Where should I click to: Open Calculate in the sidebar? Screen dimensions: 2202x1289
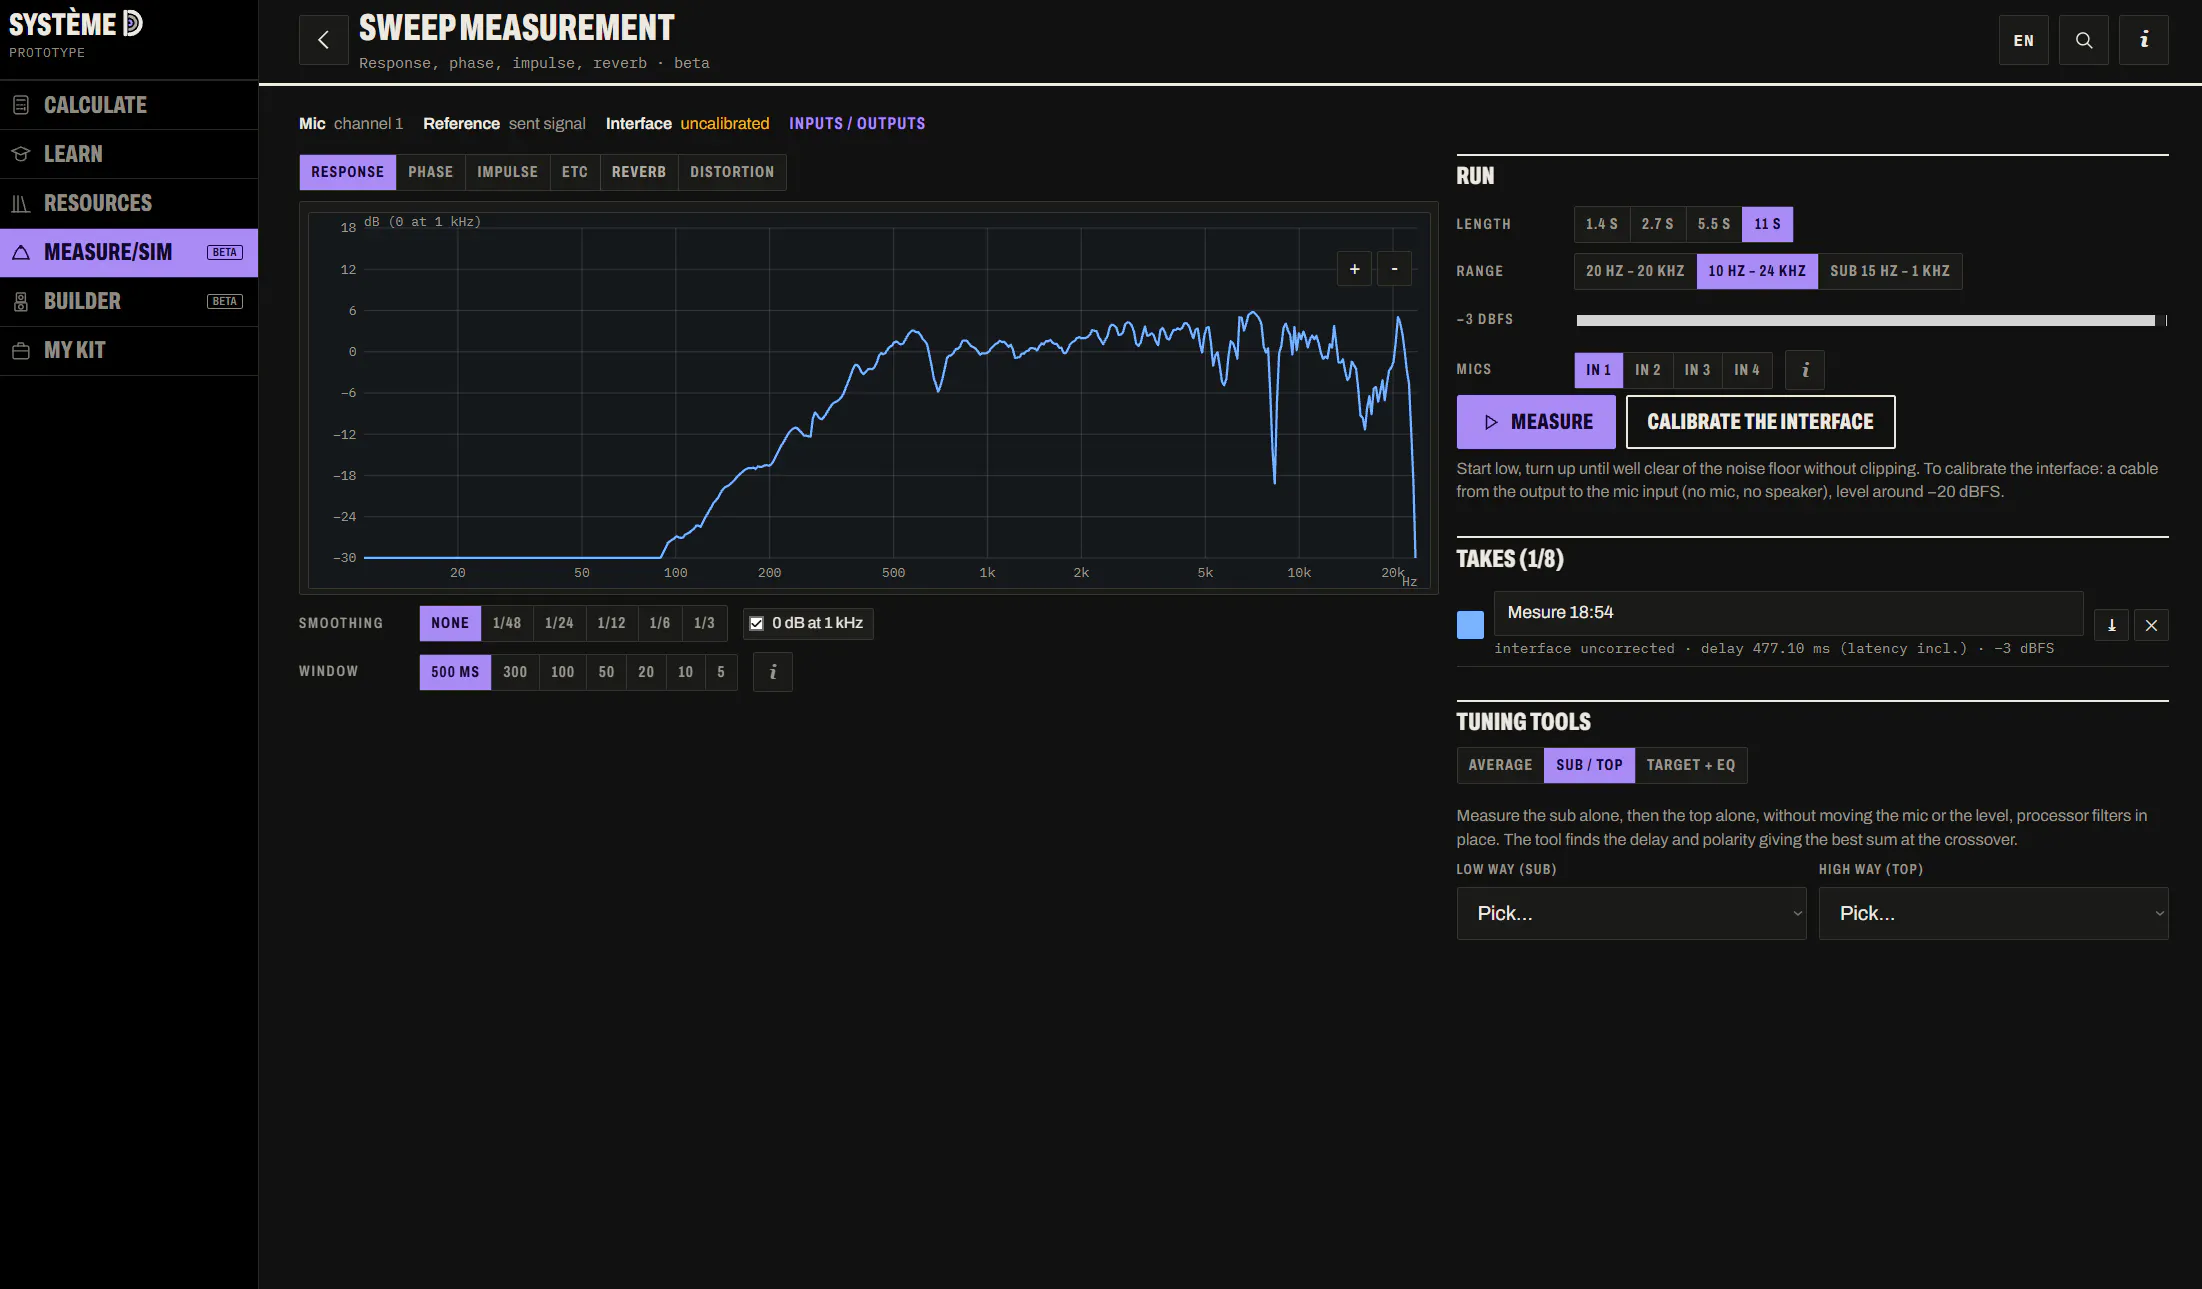point(129,105)
